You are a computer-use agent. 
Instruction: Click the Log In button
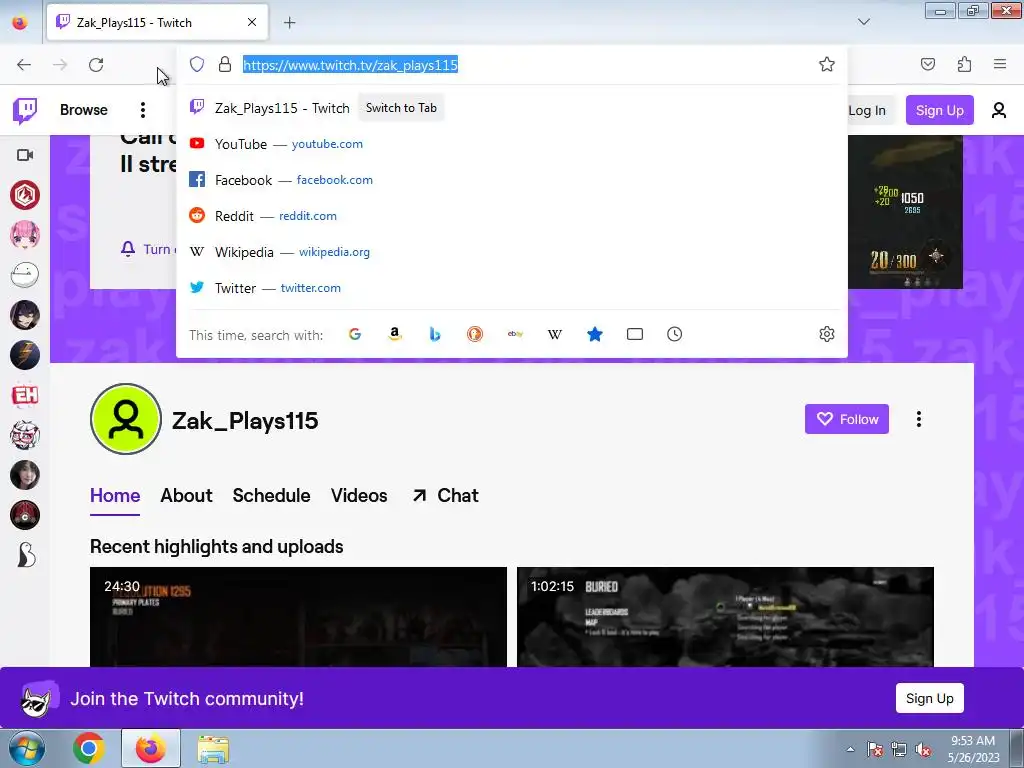[x=867, y=110]
